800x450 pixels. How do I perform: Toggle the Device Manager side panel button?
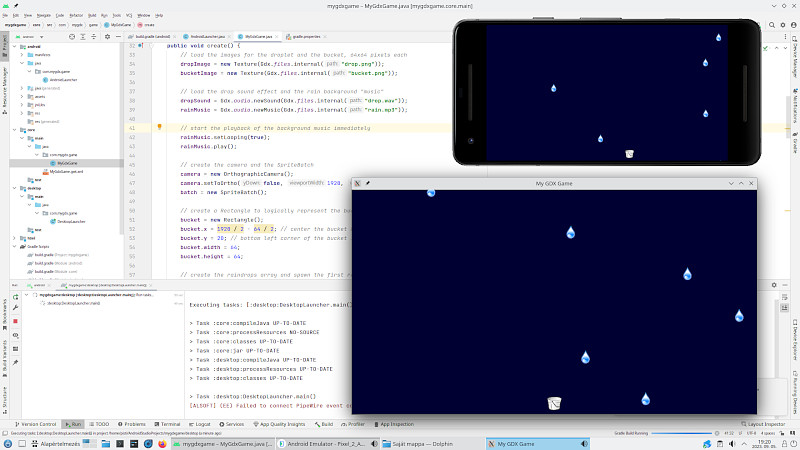[x=795, y=57]
